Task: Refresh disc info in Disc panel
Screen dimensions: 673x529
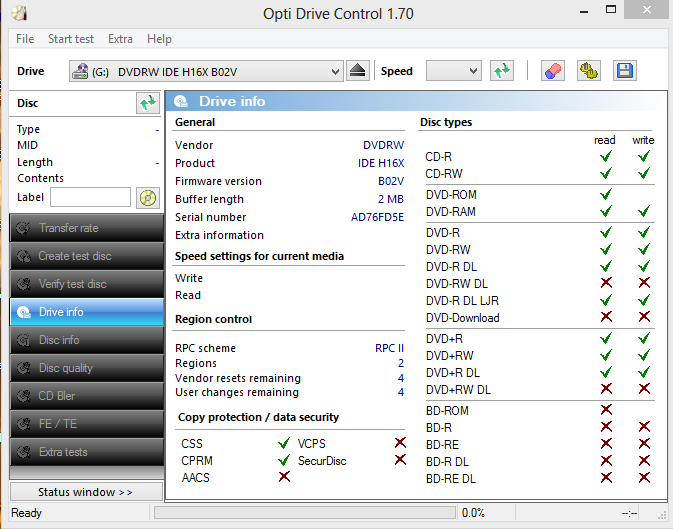Action: click(148, 103)
